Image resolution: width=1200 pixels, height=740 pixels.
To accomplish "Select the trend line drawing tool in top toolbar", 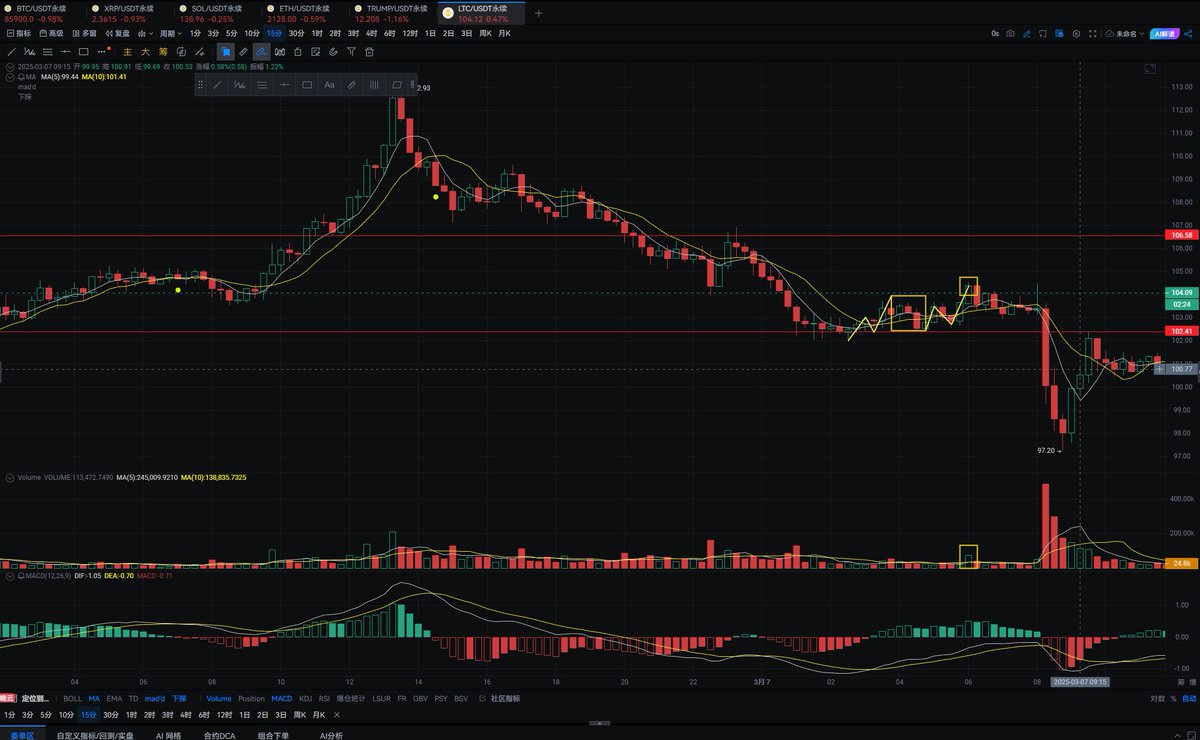I will [x=12, y=51].
